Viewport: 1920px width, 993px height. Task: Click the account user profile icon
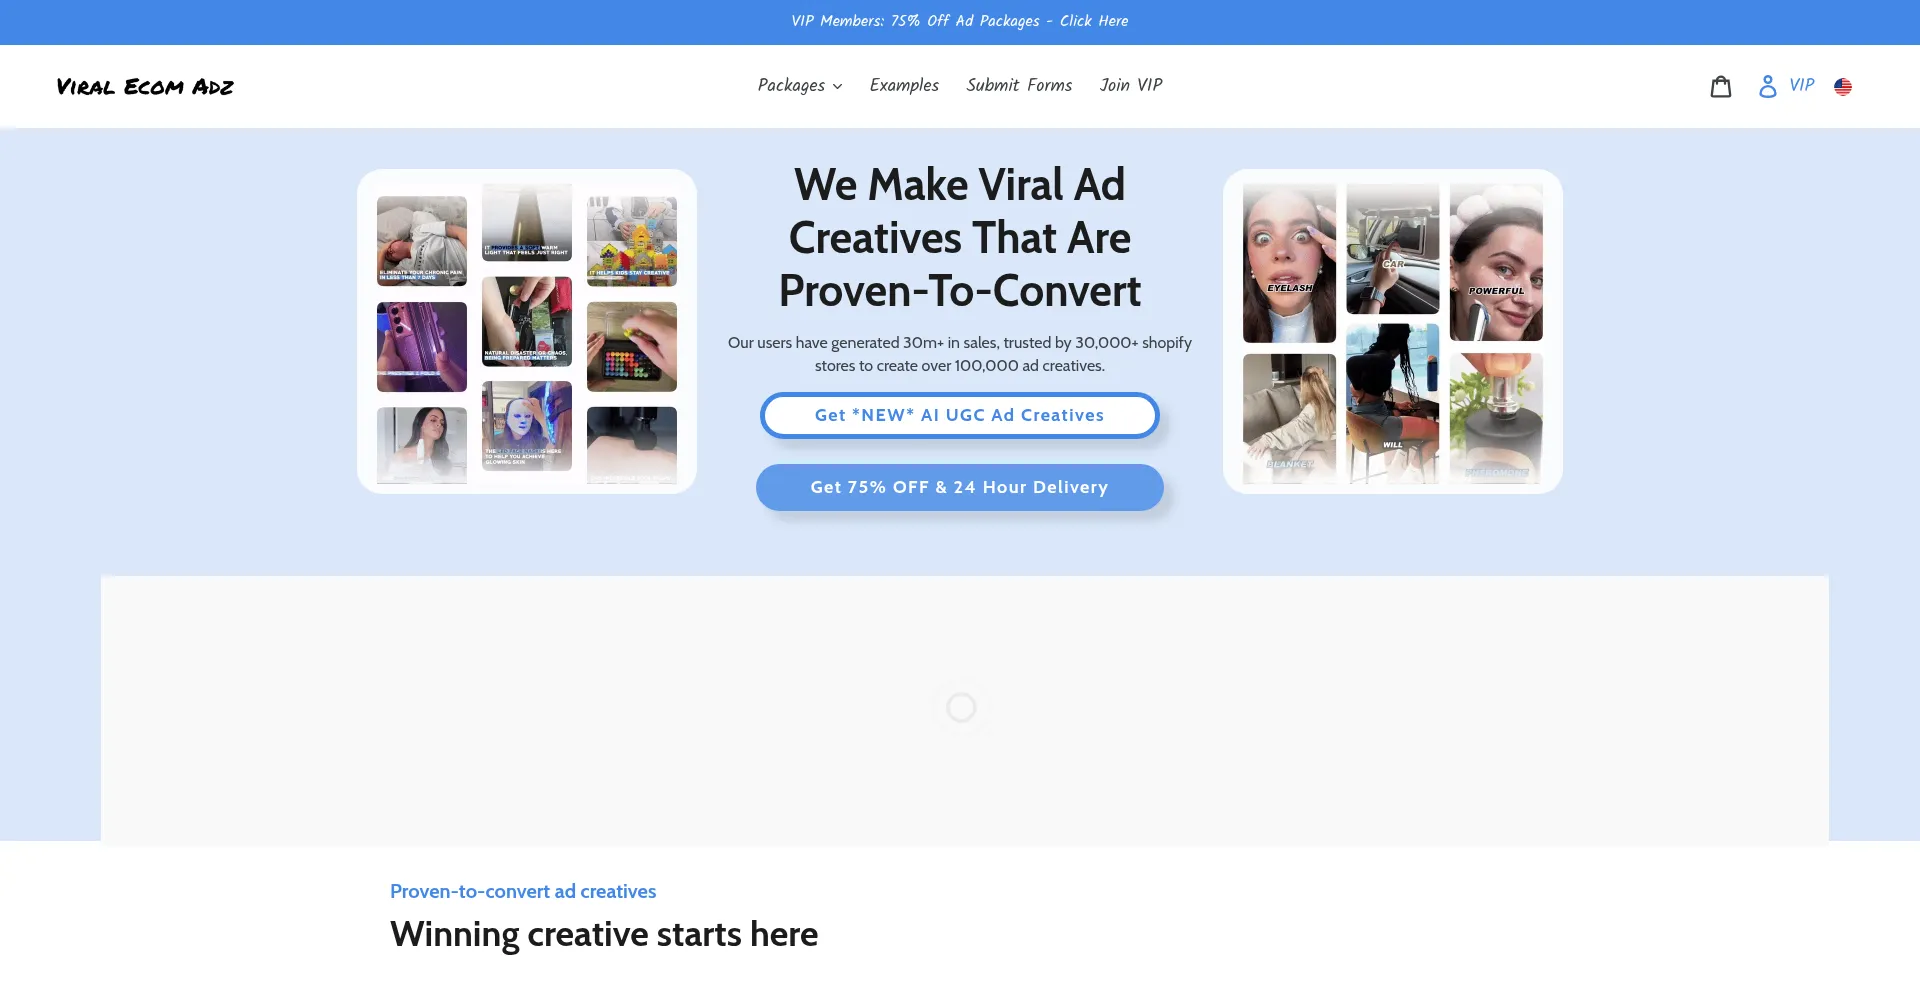click(x=1767, y=87)
